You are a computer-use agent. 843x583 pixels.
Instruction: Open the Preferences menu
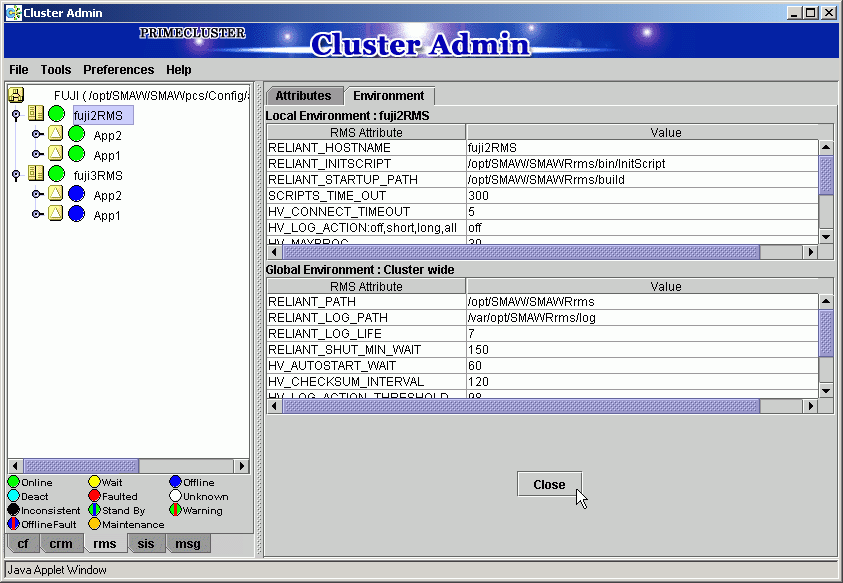click(x=118, y=70)
